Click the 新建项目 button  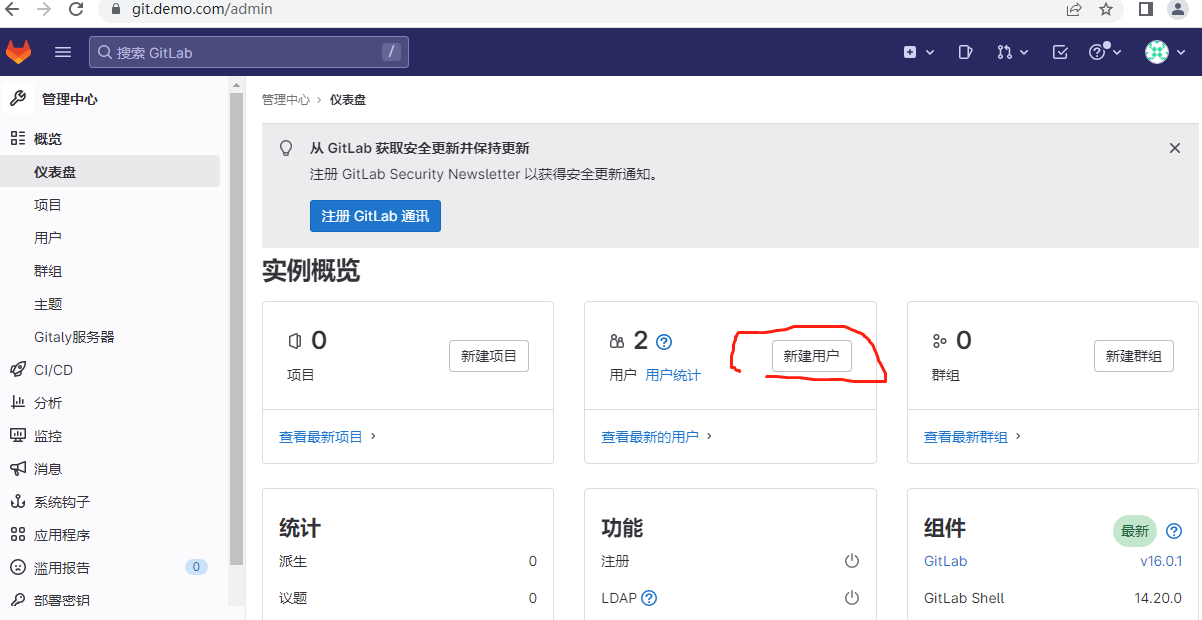point(489,356)
